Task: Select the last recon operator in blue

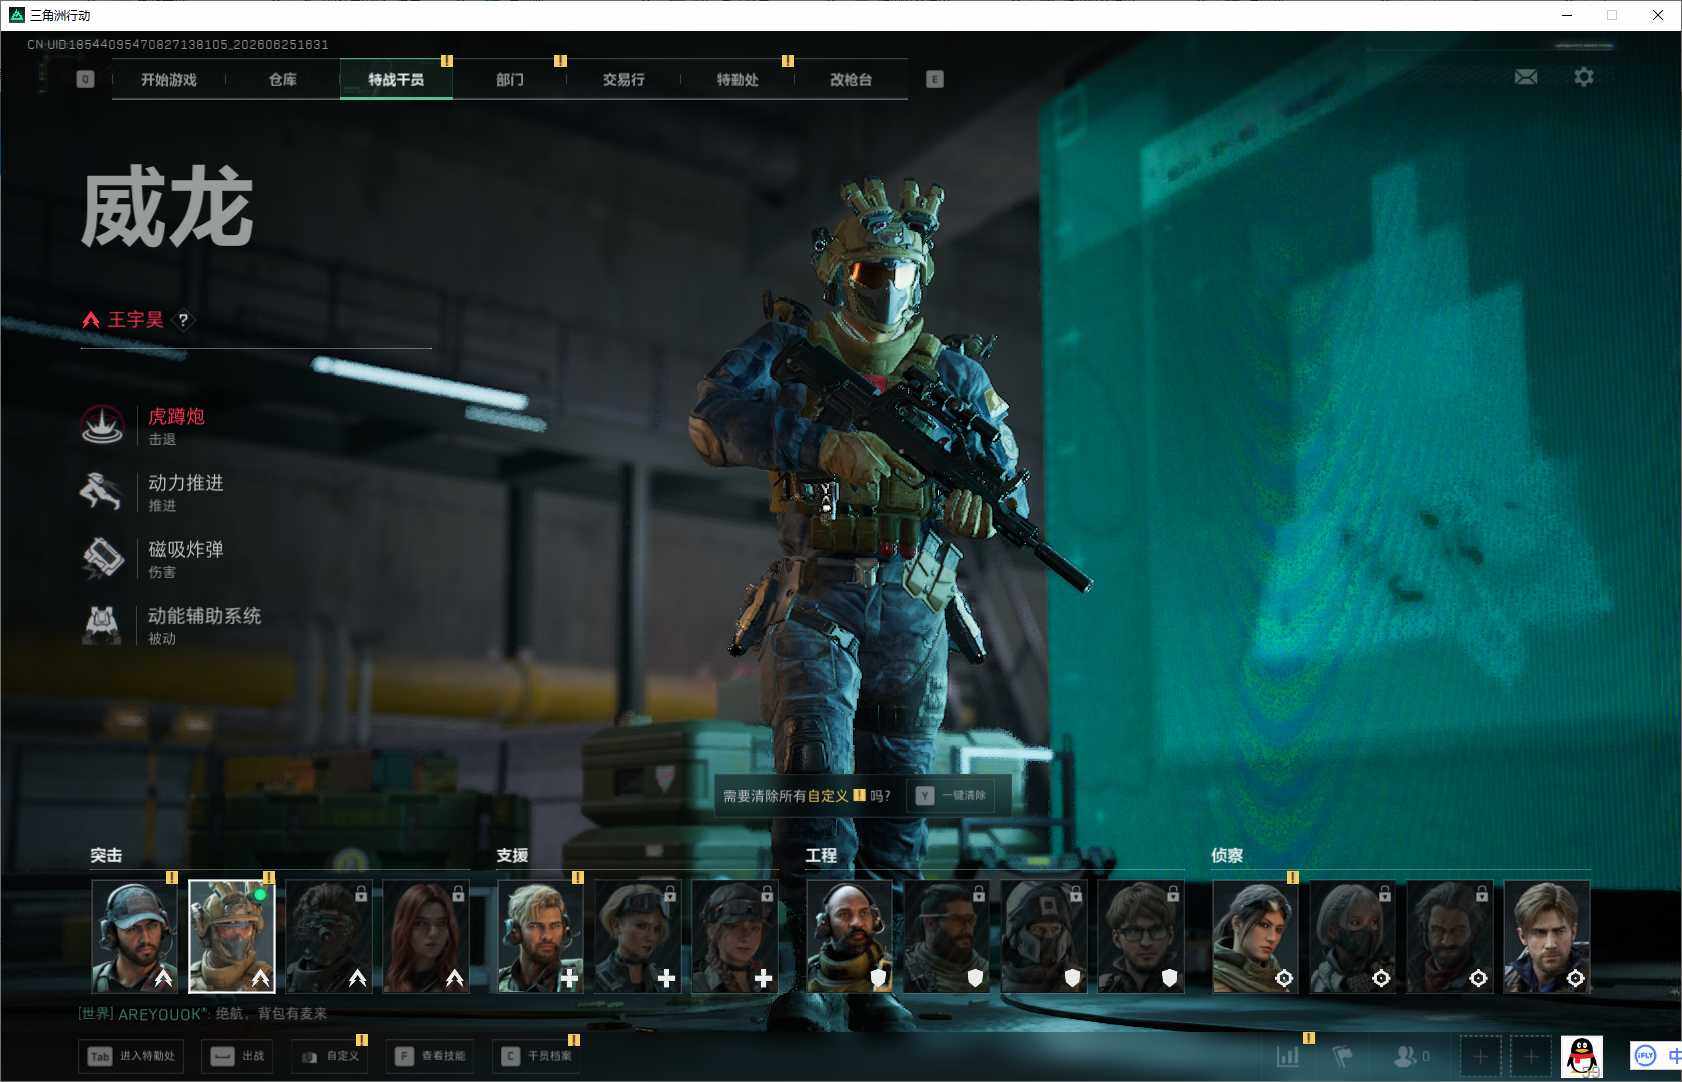Action: tap(1547, 936)
